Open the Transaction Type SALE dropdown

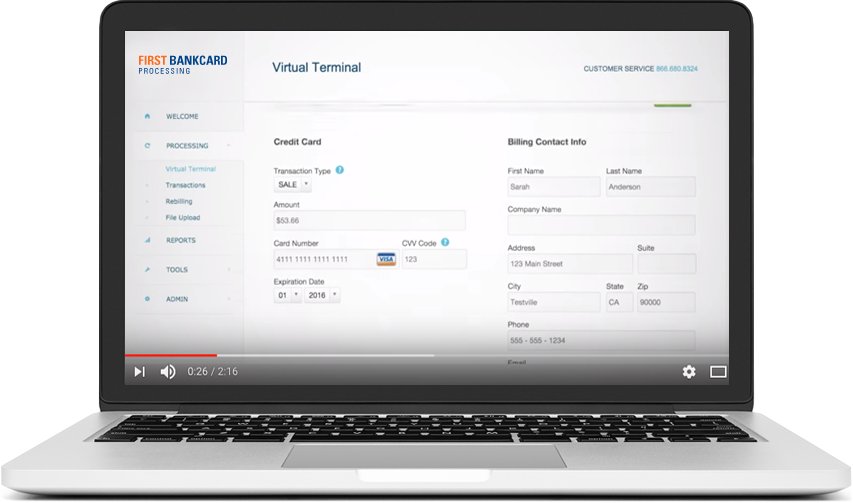[293, 185]
